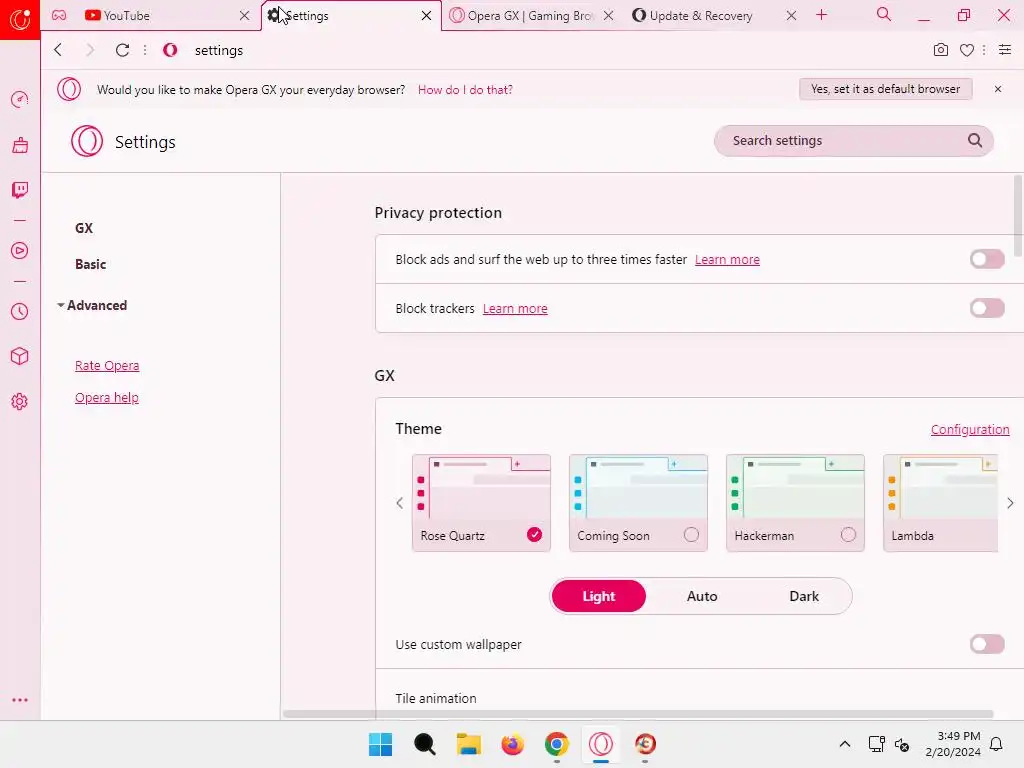Launch Google Chrome from taskbar
This screenshot has width=1024, height=768.
click(556, 744)
